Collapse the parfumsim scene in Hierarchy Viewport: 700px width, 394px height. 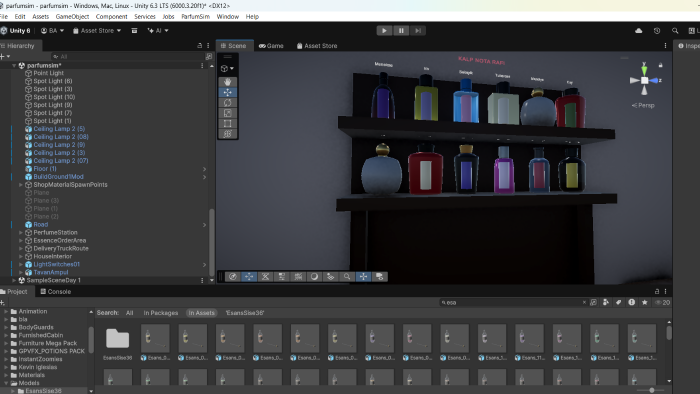[x=14, y=66]
